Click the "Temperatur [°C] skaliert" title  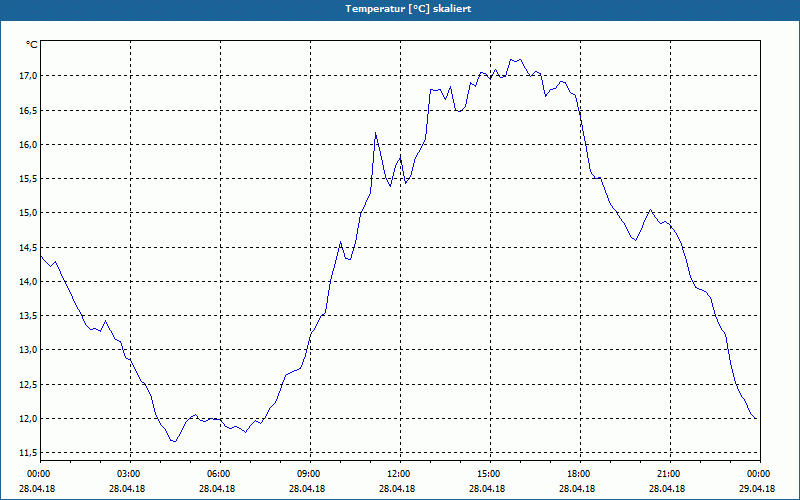coord(408,9)
